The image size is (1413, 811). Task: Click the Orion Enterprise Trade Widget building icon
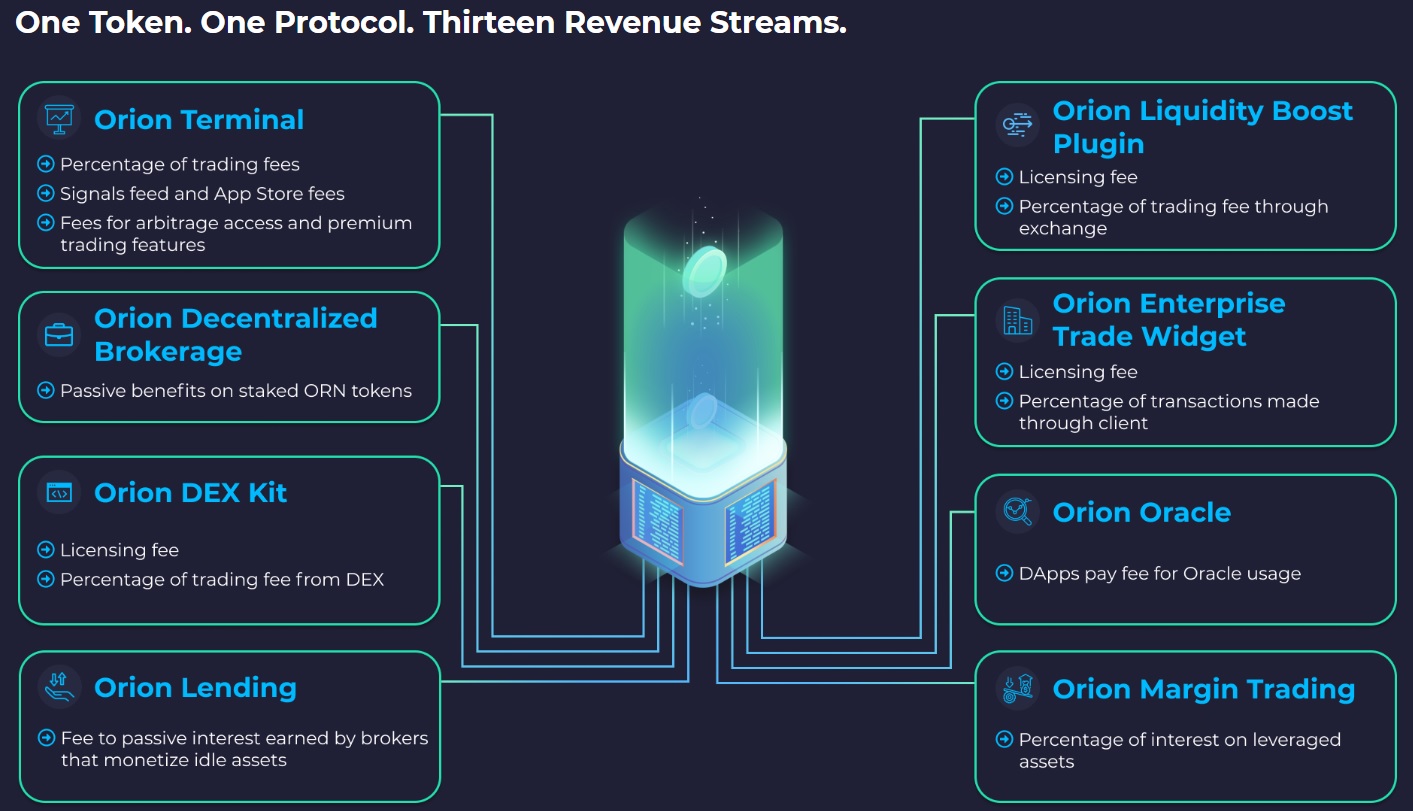click(x=1017, y=320)
